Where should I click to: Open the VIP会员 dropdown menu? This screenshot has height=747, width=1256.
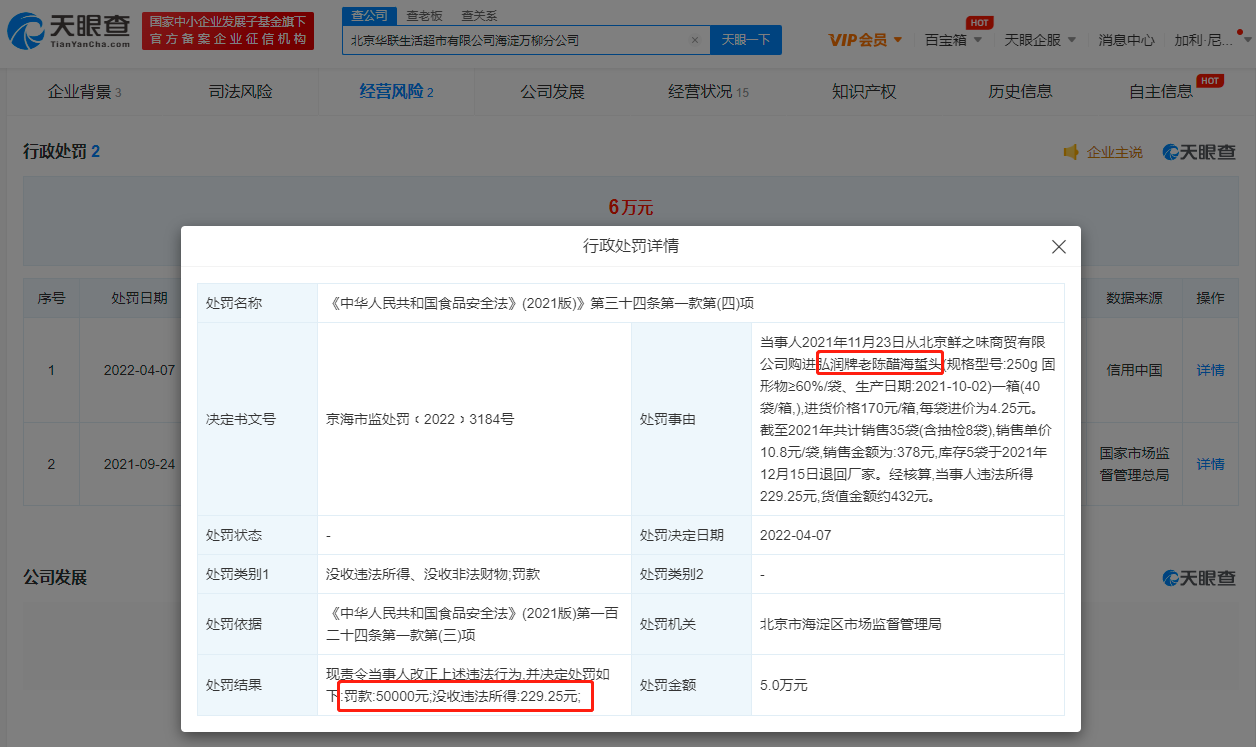point(866,40)
